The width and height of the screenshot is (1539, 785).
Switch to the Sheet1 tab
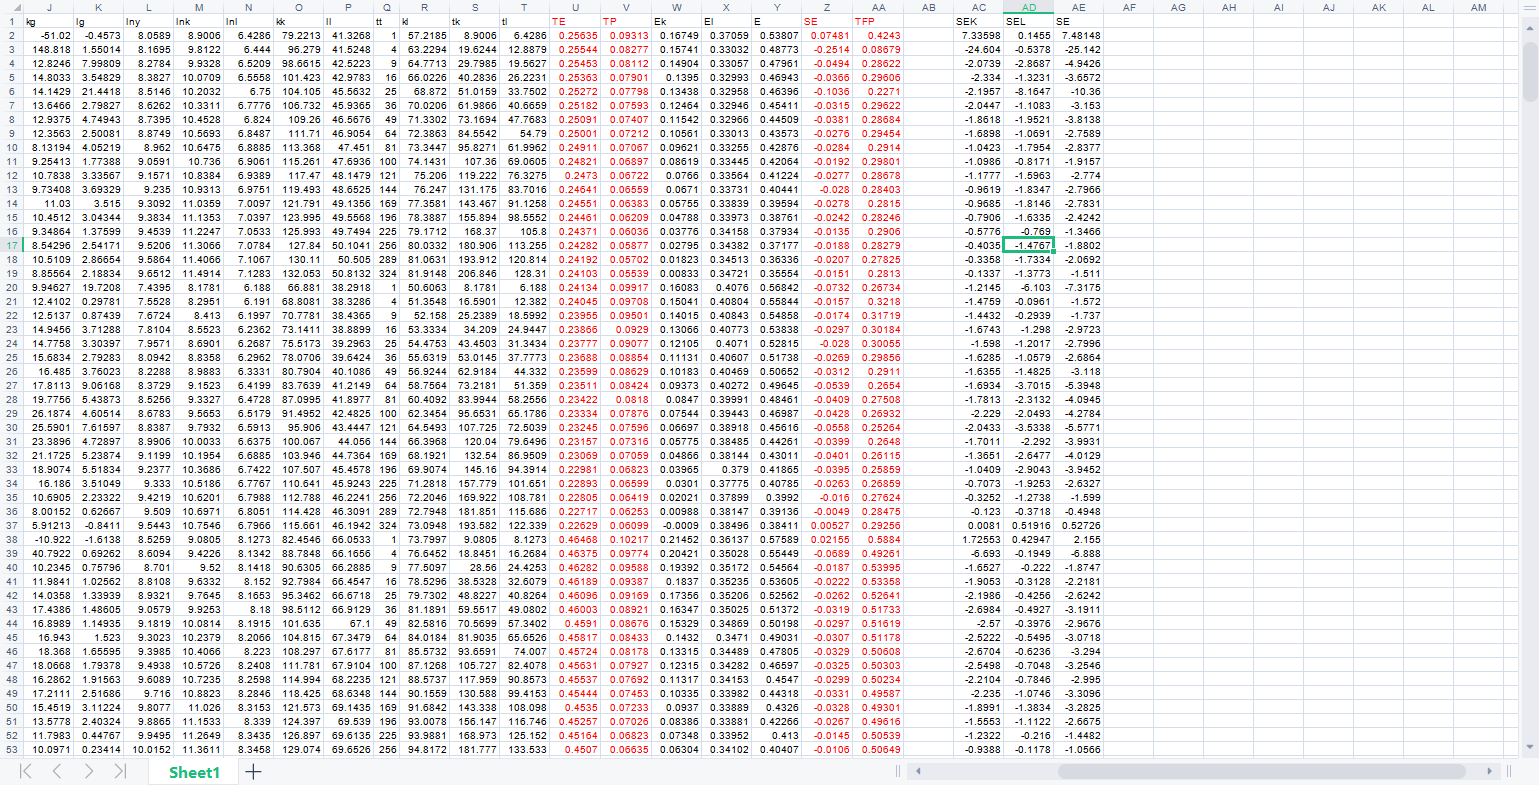(194, 772)
